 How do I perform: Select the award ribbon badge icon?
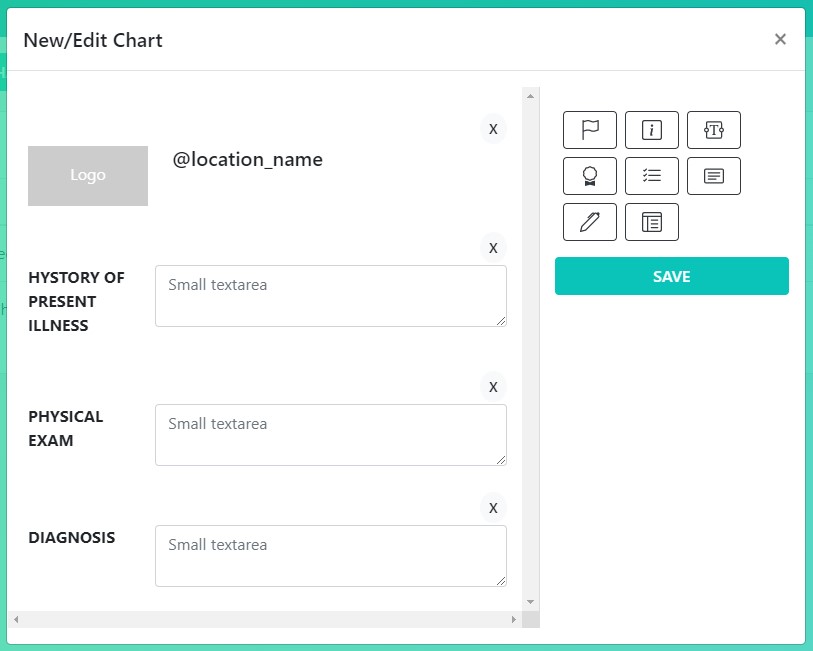[x=590, y=176]
